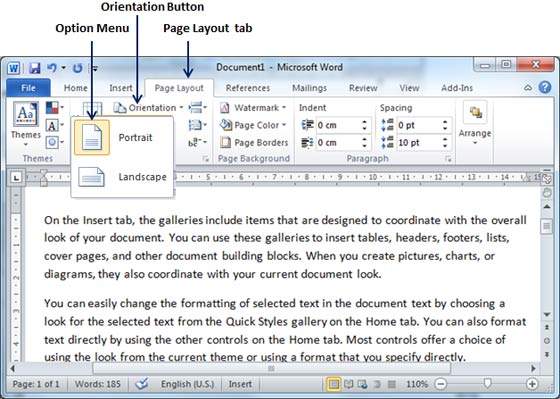Switch to Print Layout view button
Screen dimensions: 560x399
(334, 384)
